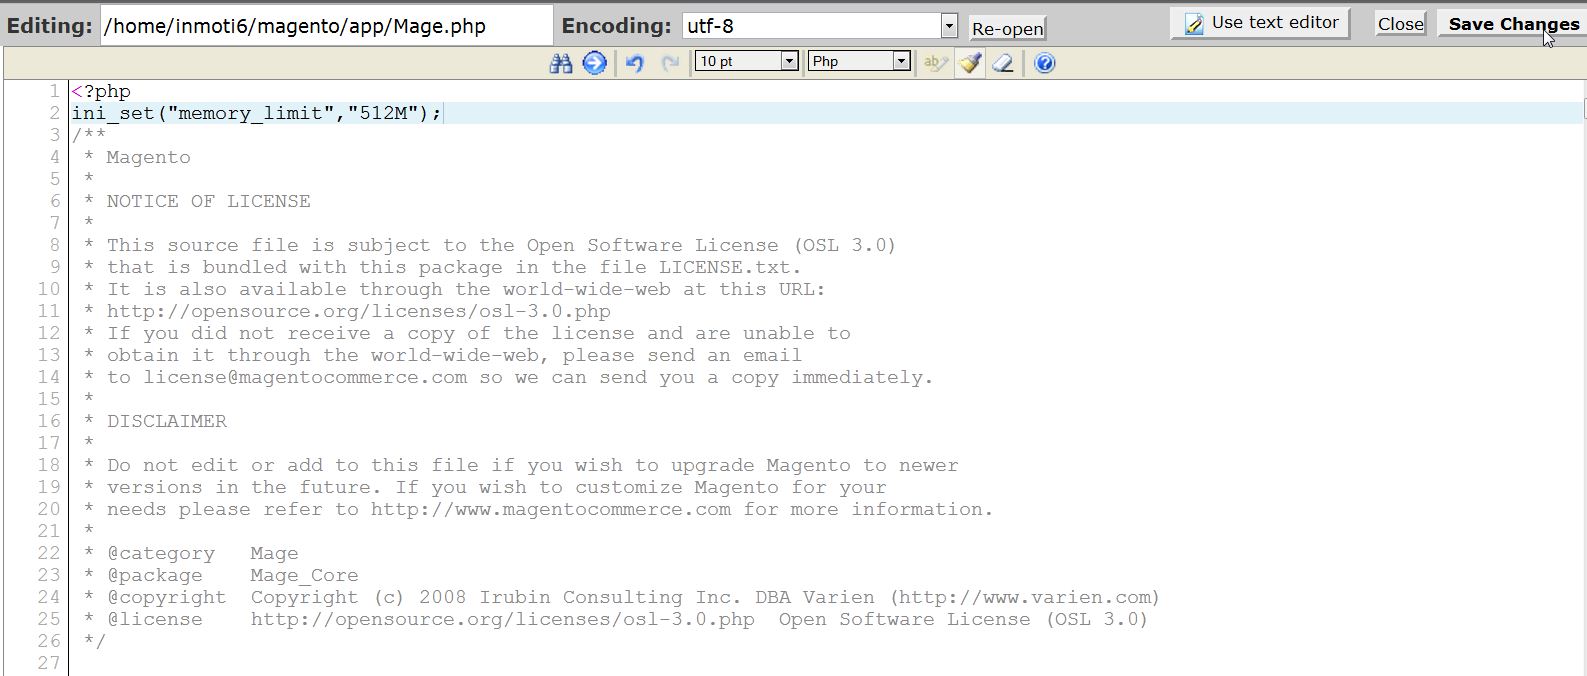Click 'If you did not receive' line
This screenshot has width=1587, height=676.
(467, 333)
